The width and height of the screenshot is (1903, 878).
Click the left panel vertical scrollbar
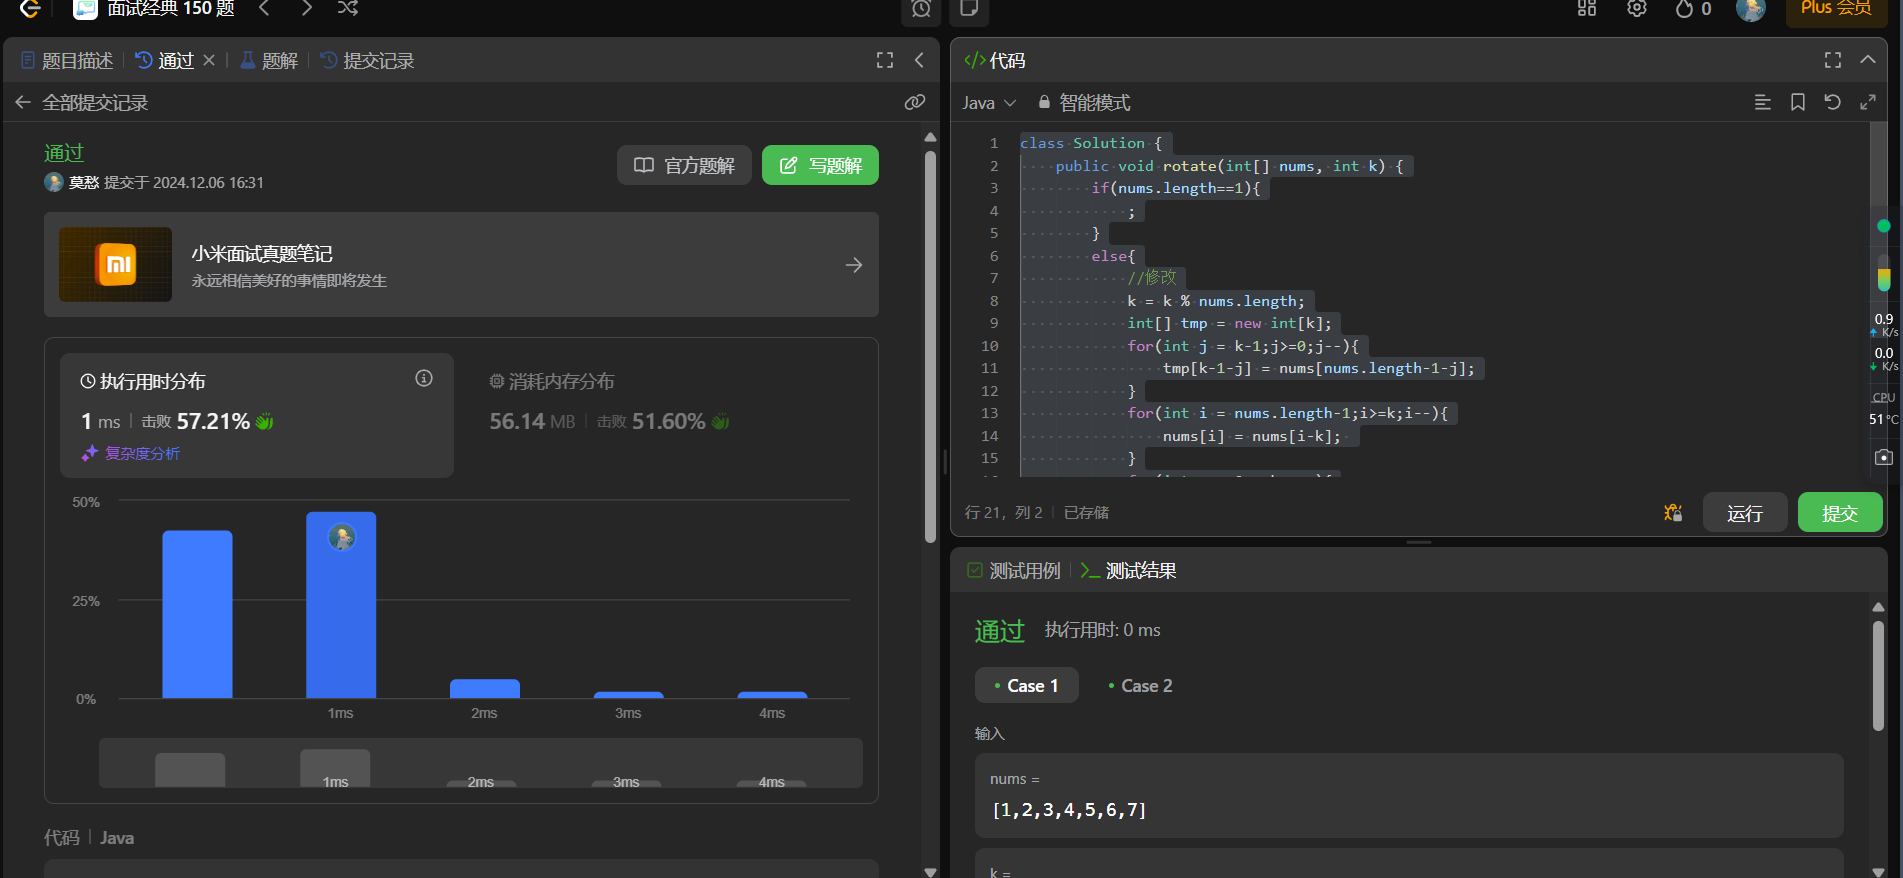pyautogui.click(x=930, y=346)
